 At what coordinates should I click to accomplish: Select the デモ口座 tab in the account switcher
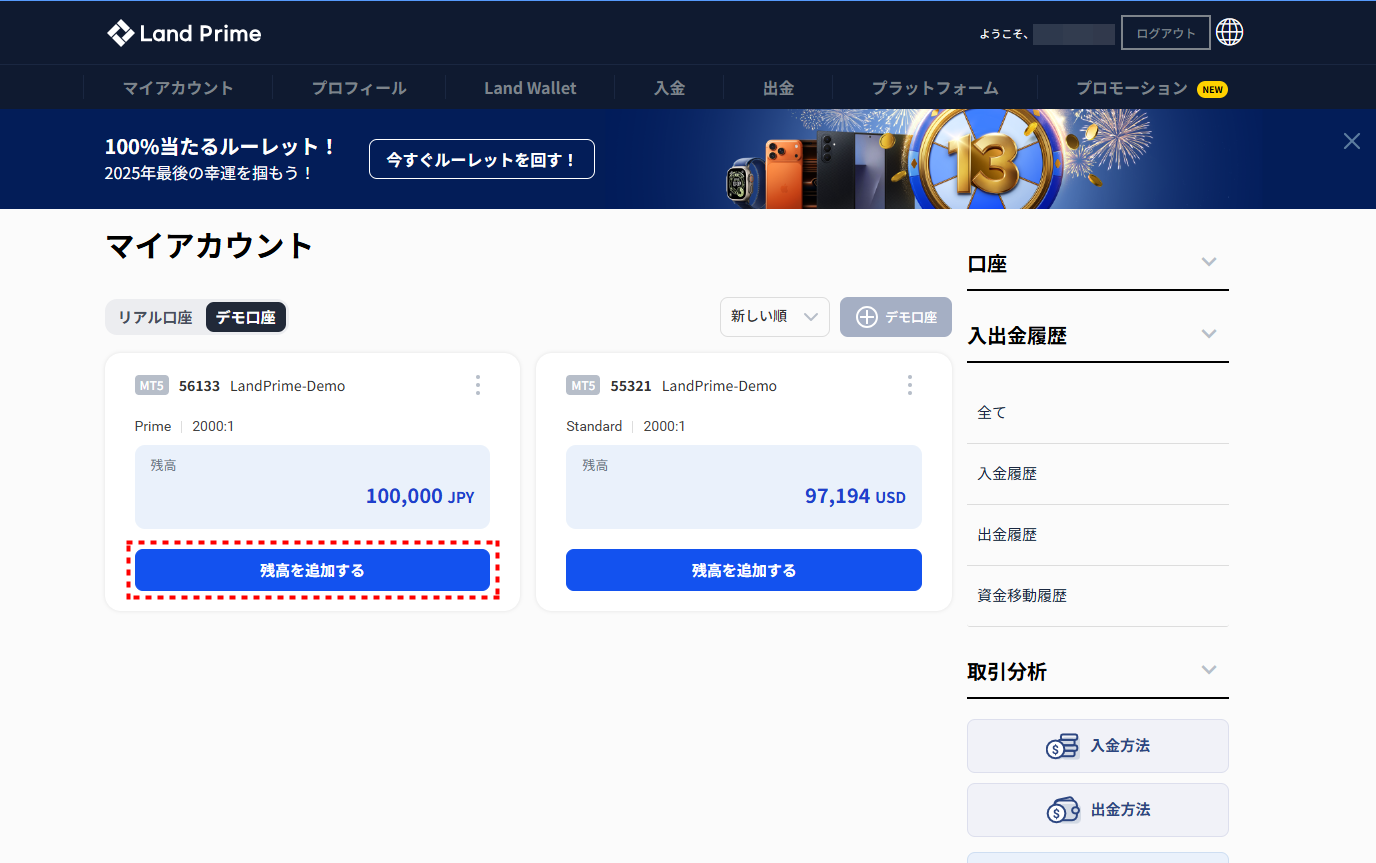[246, 317]
